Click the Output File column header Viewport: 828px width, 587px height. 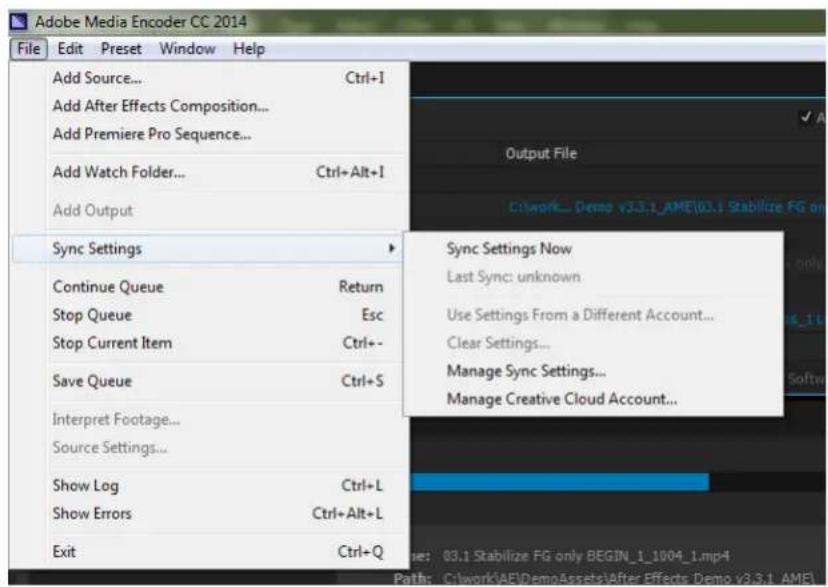[x=541, y=154]
